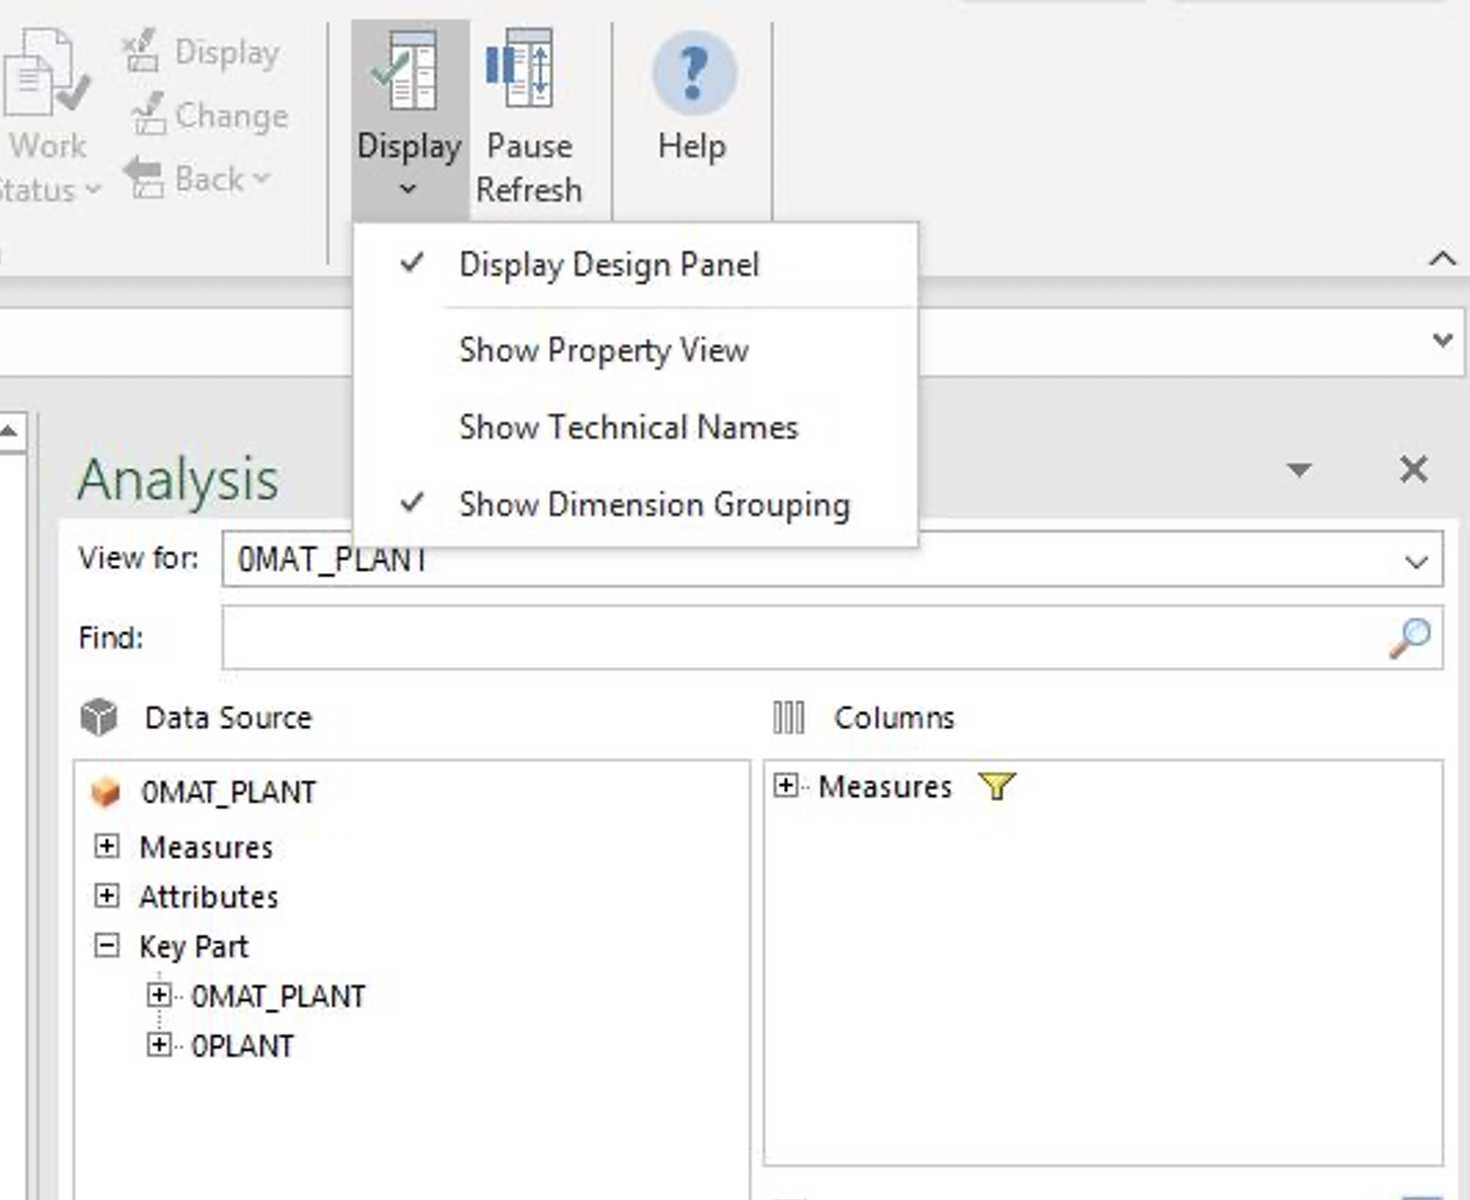Select the orange 0MAT_PLANT data source icon
The height and width of the screenshot is (1200, 1470).
coord(105,792)
